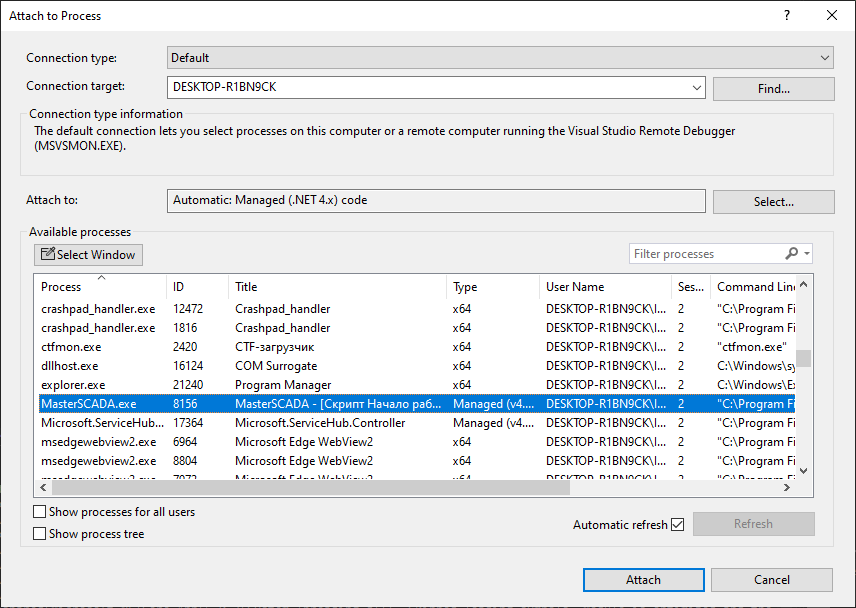Click the COM Surrogate title cell
856x608 pixels.
pyautogui.click(x=276, y=366)
